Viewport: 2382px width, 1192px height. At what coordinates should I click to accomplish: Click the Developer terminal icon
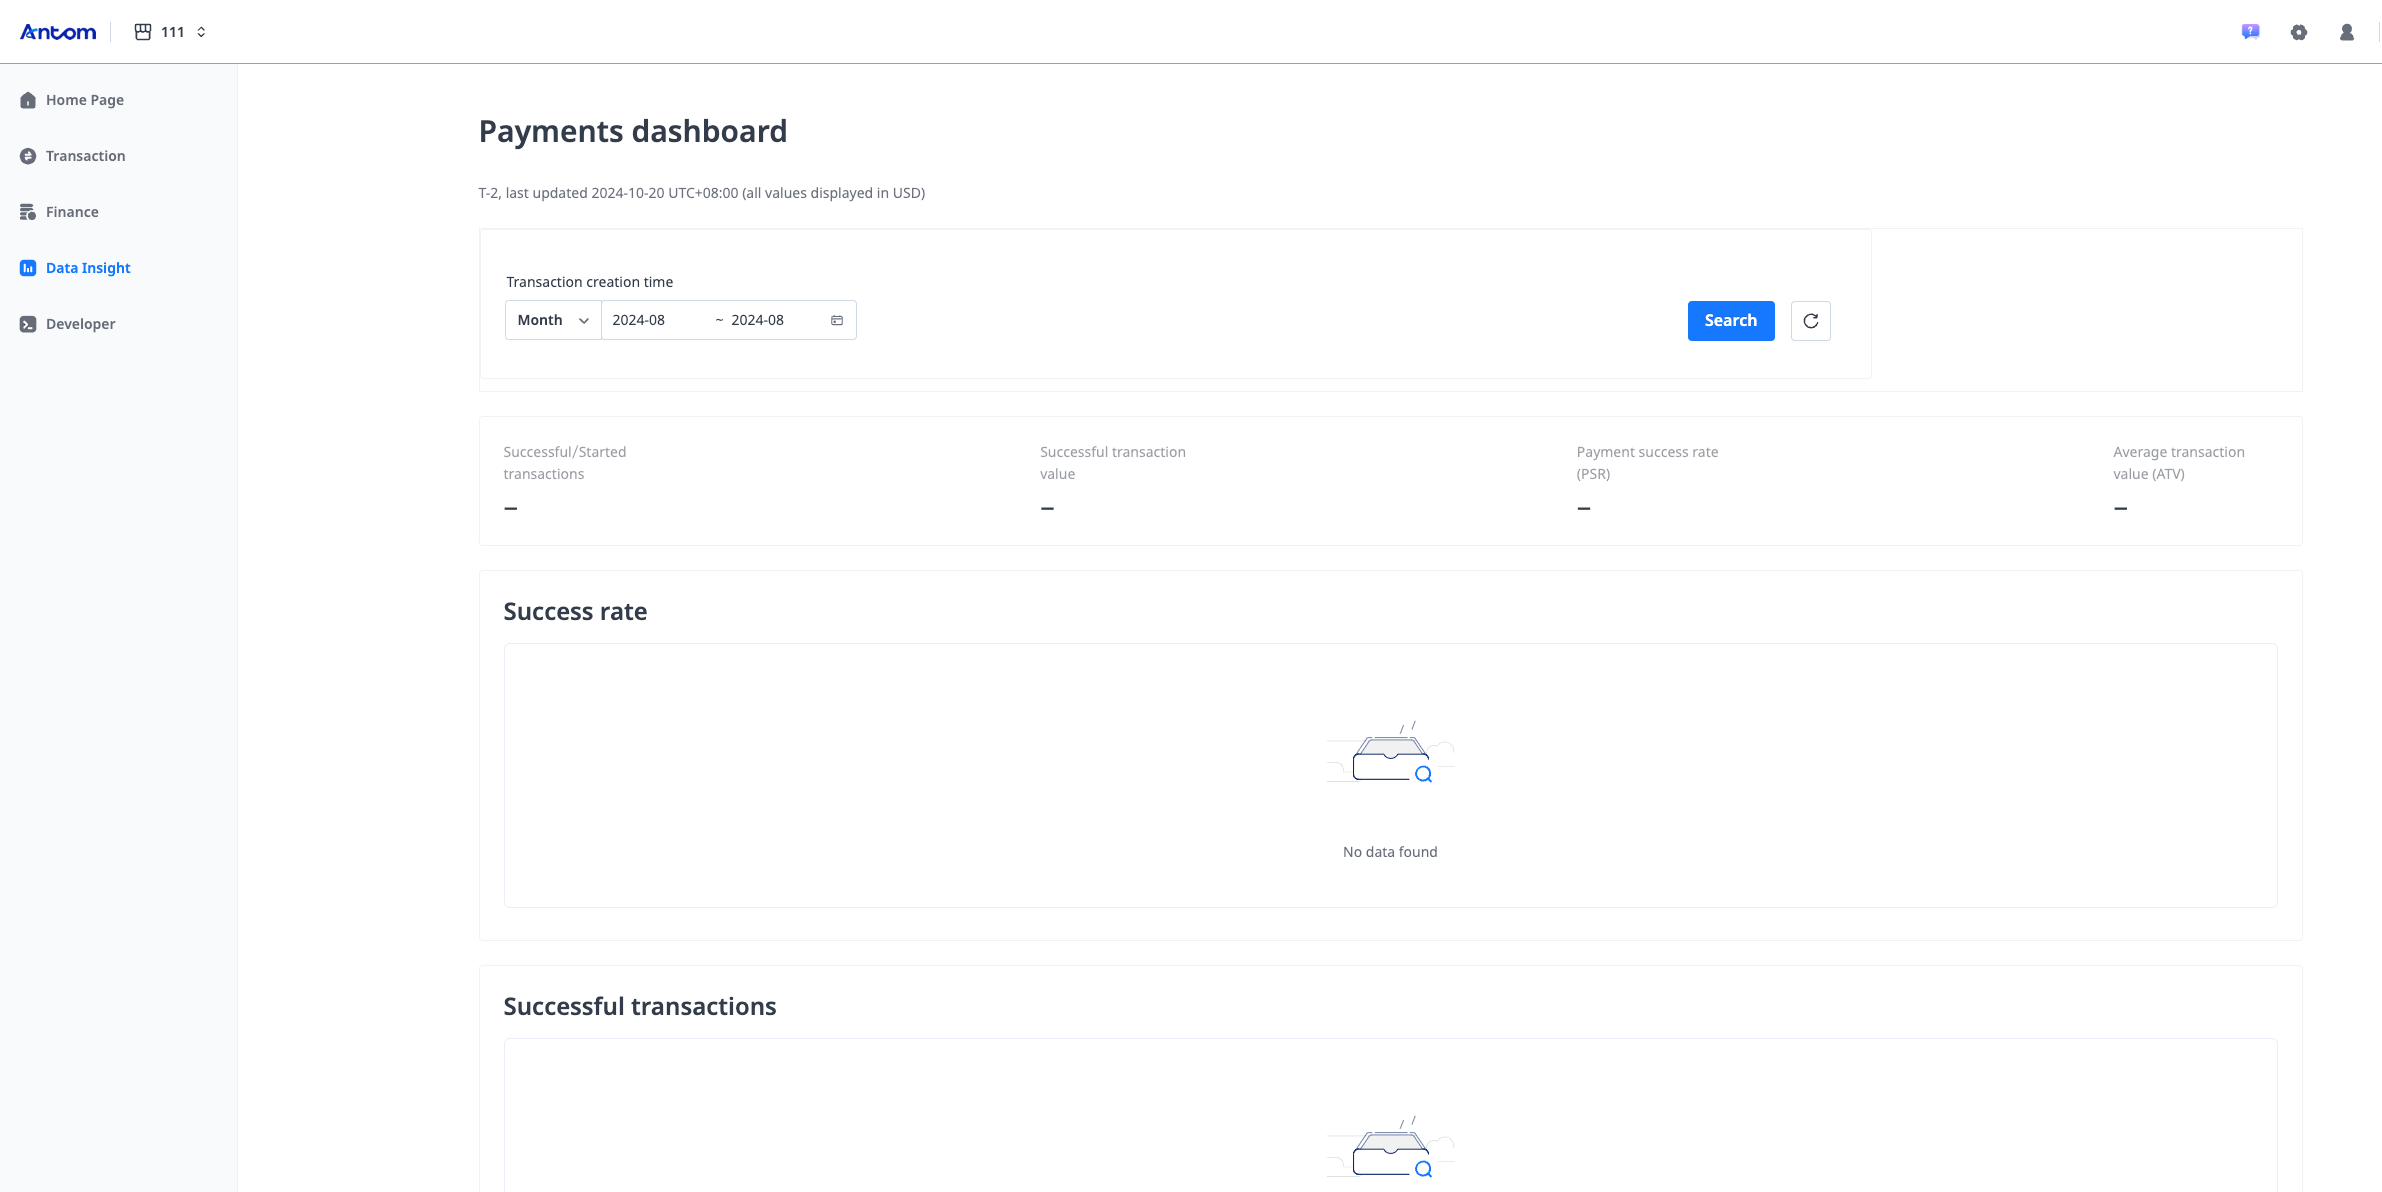[x=28, y=324]
